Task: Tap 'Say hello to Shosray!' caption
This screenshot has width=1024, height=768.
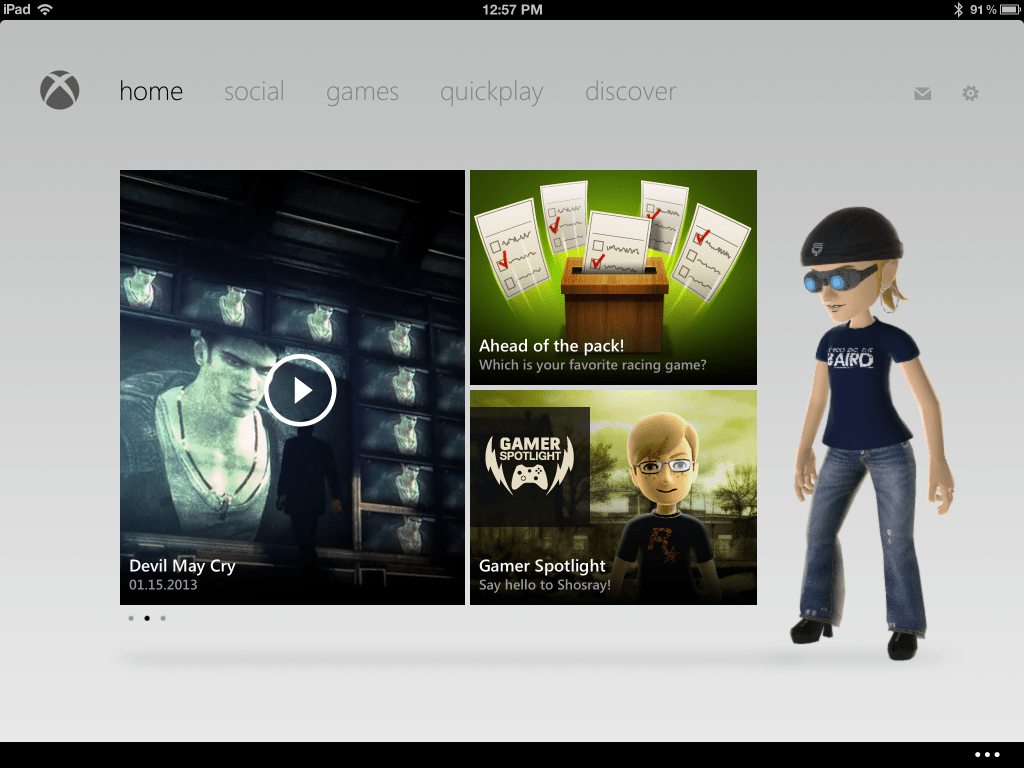Action: (545, 585)
